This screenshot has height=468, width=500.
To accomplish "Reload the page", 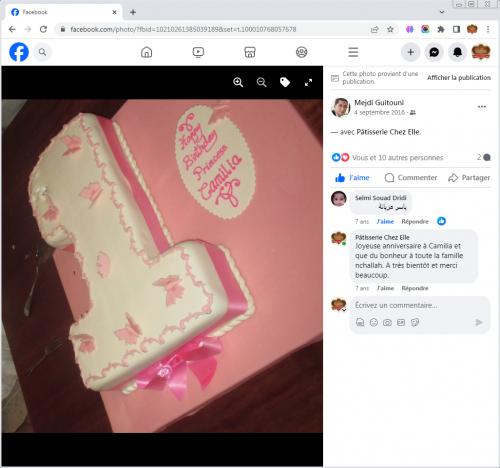I will click(x=43, y=29).
